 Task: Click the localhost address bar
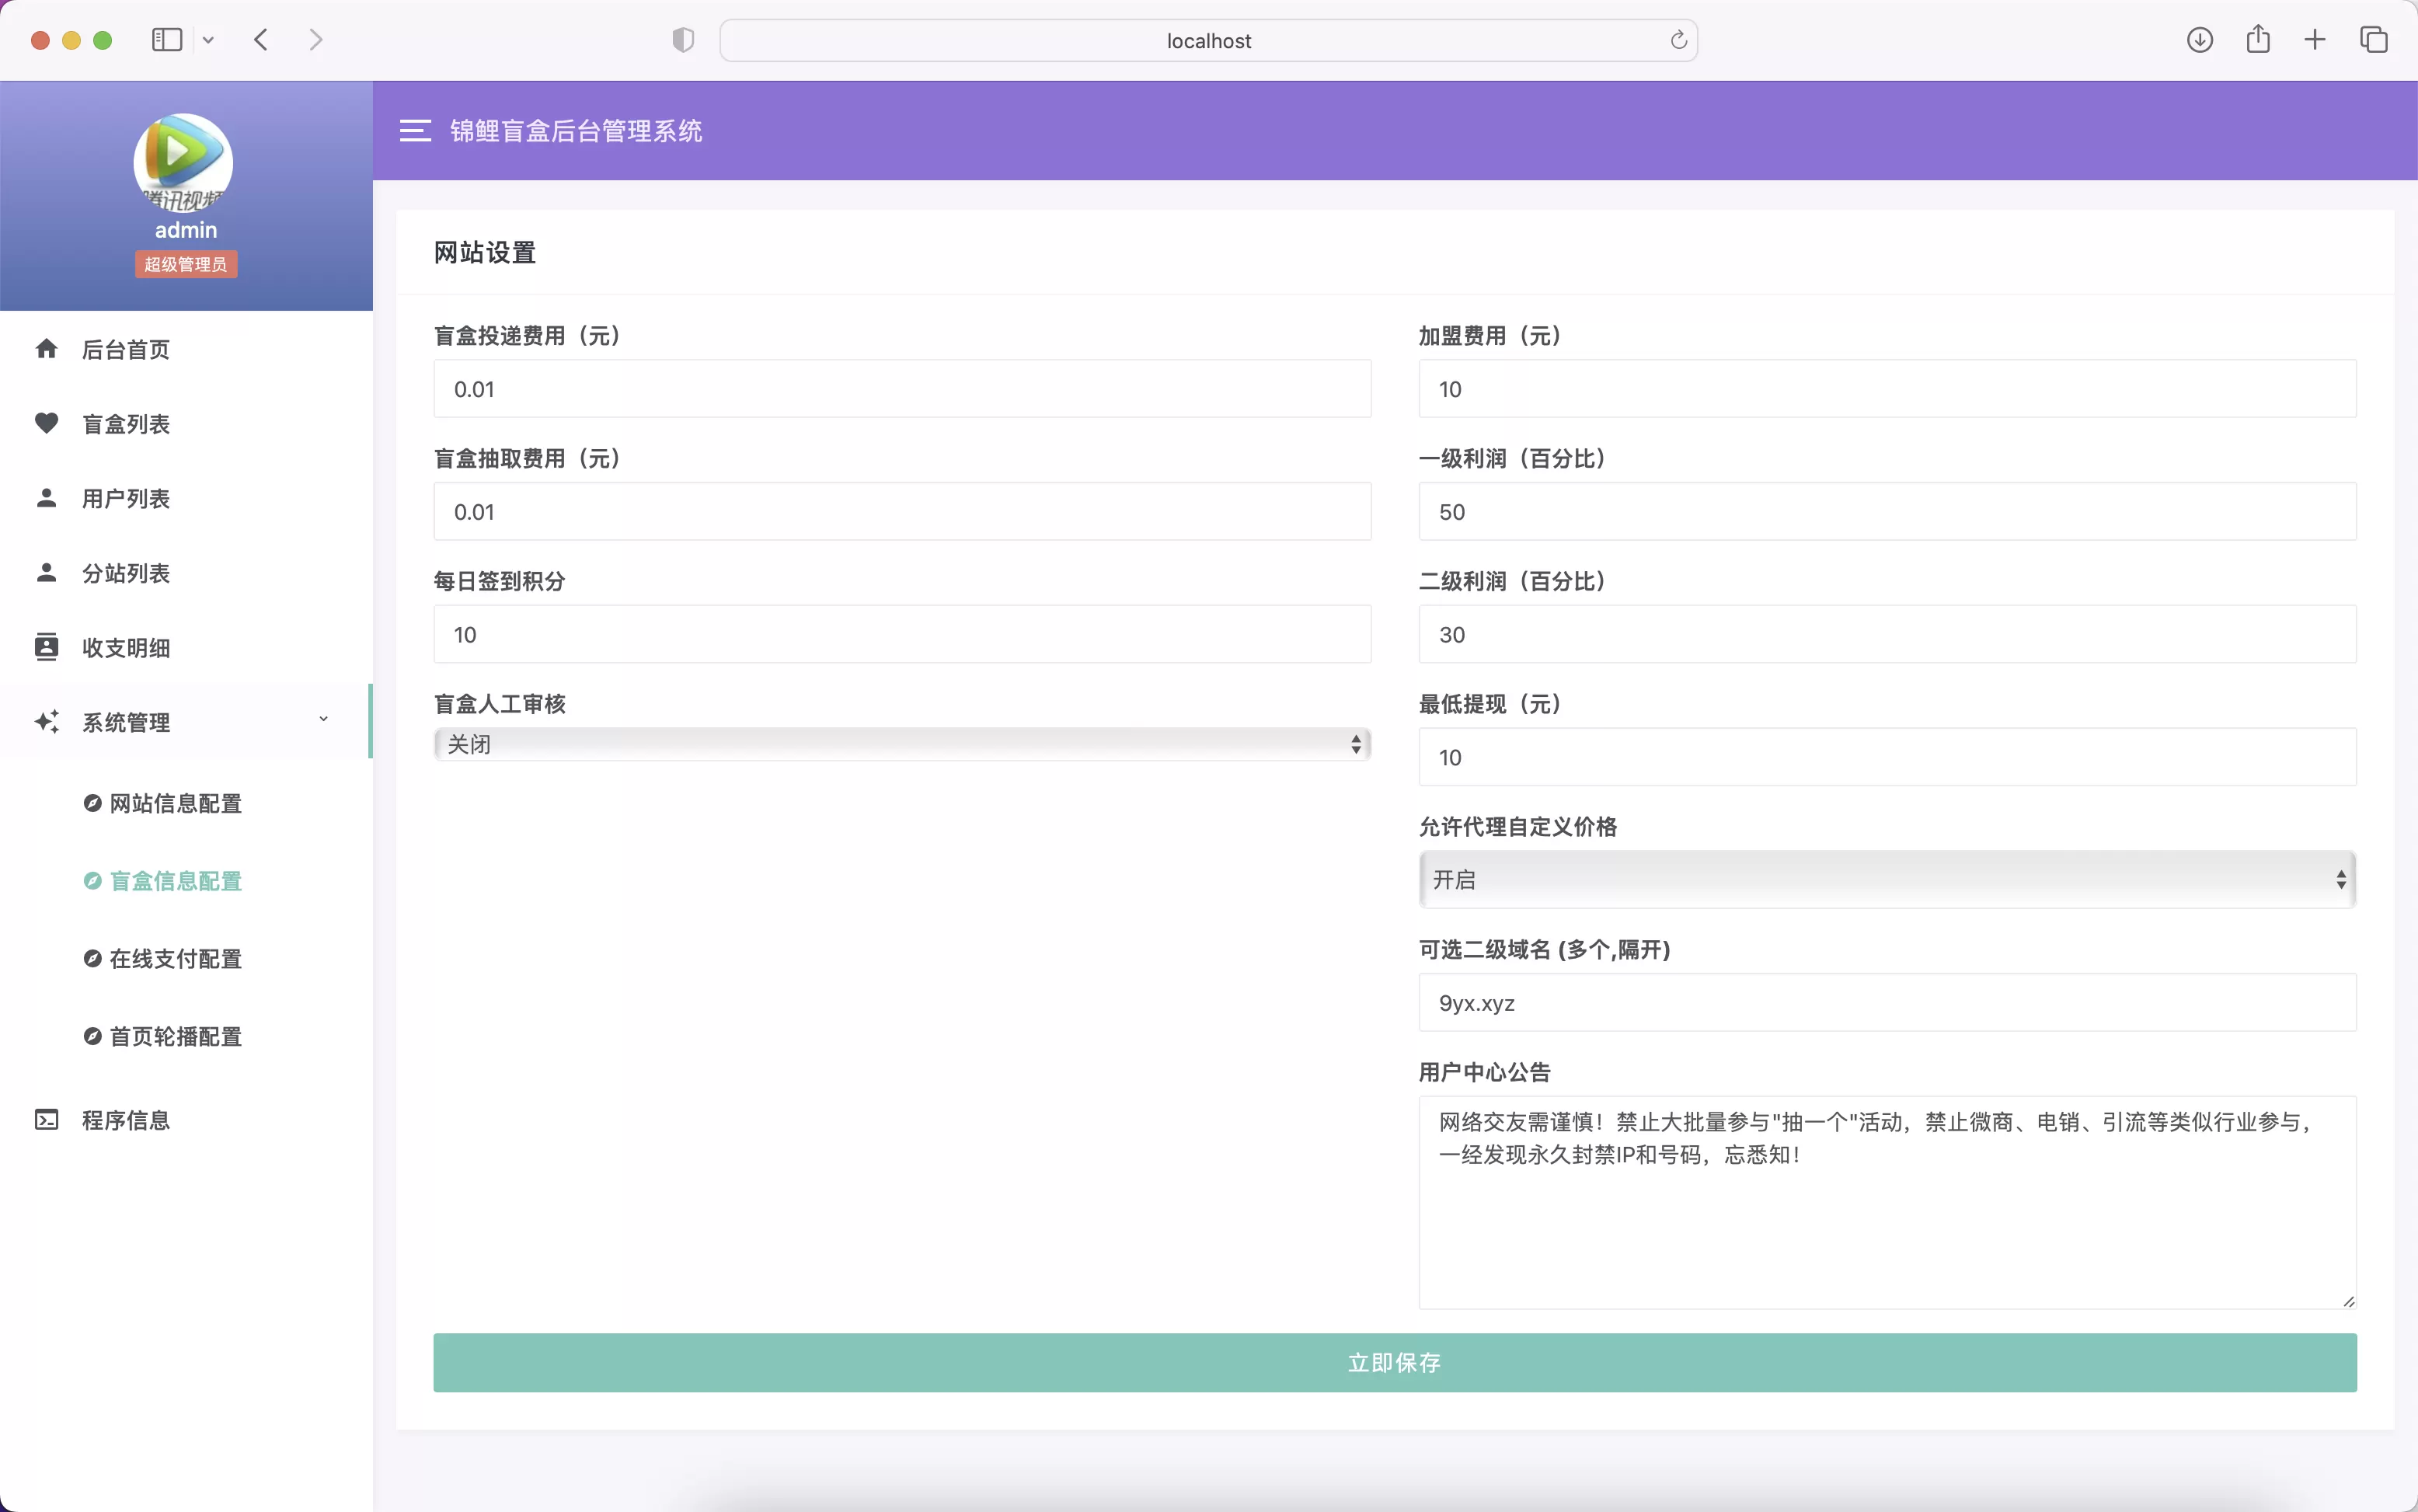click(1208, 40)
